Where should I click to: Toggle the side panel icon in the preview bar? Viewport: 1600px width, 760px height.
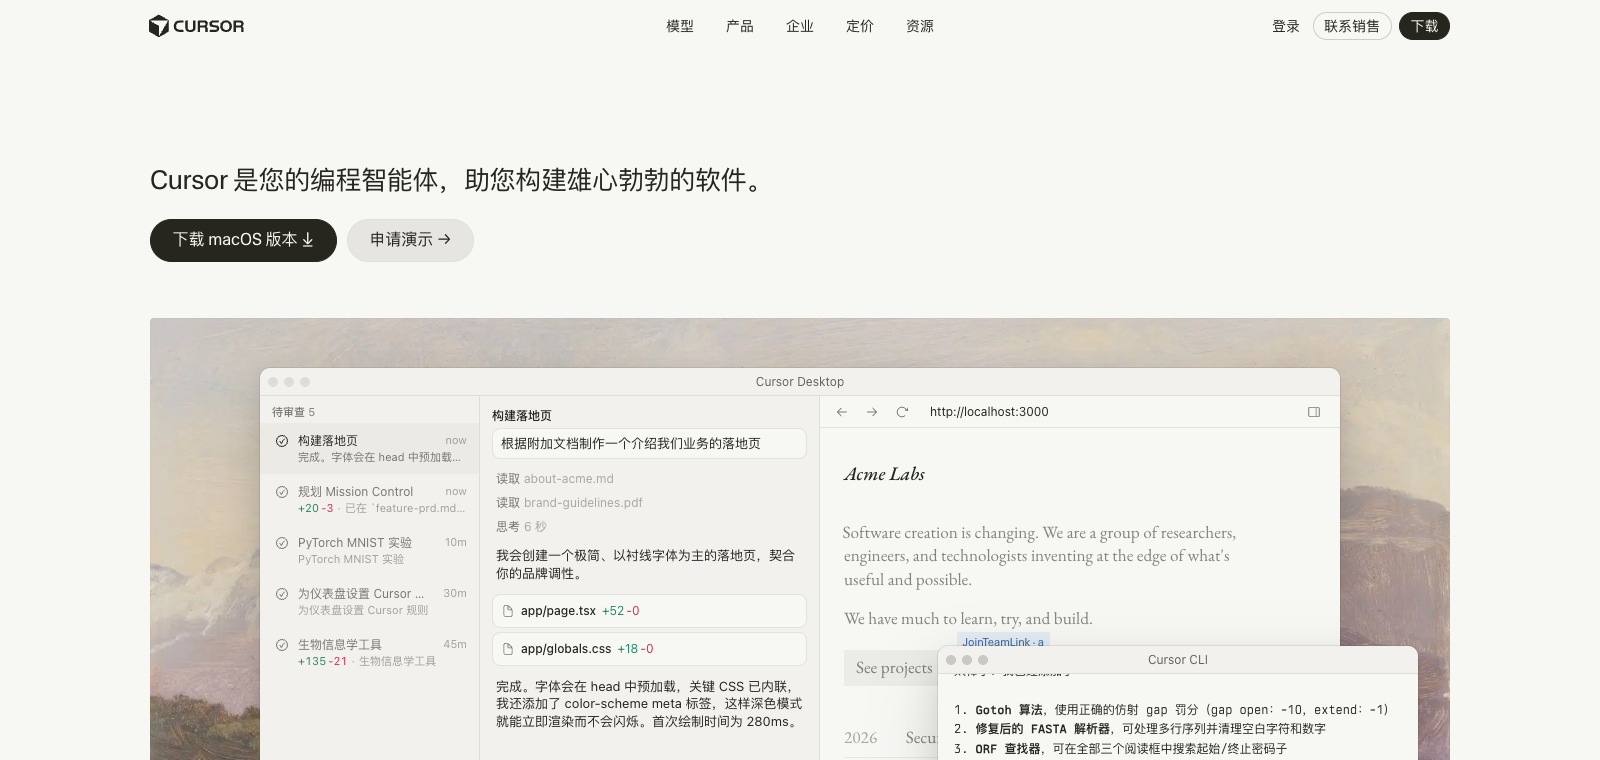coord(1314,412)
